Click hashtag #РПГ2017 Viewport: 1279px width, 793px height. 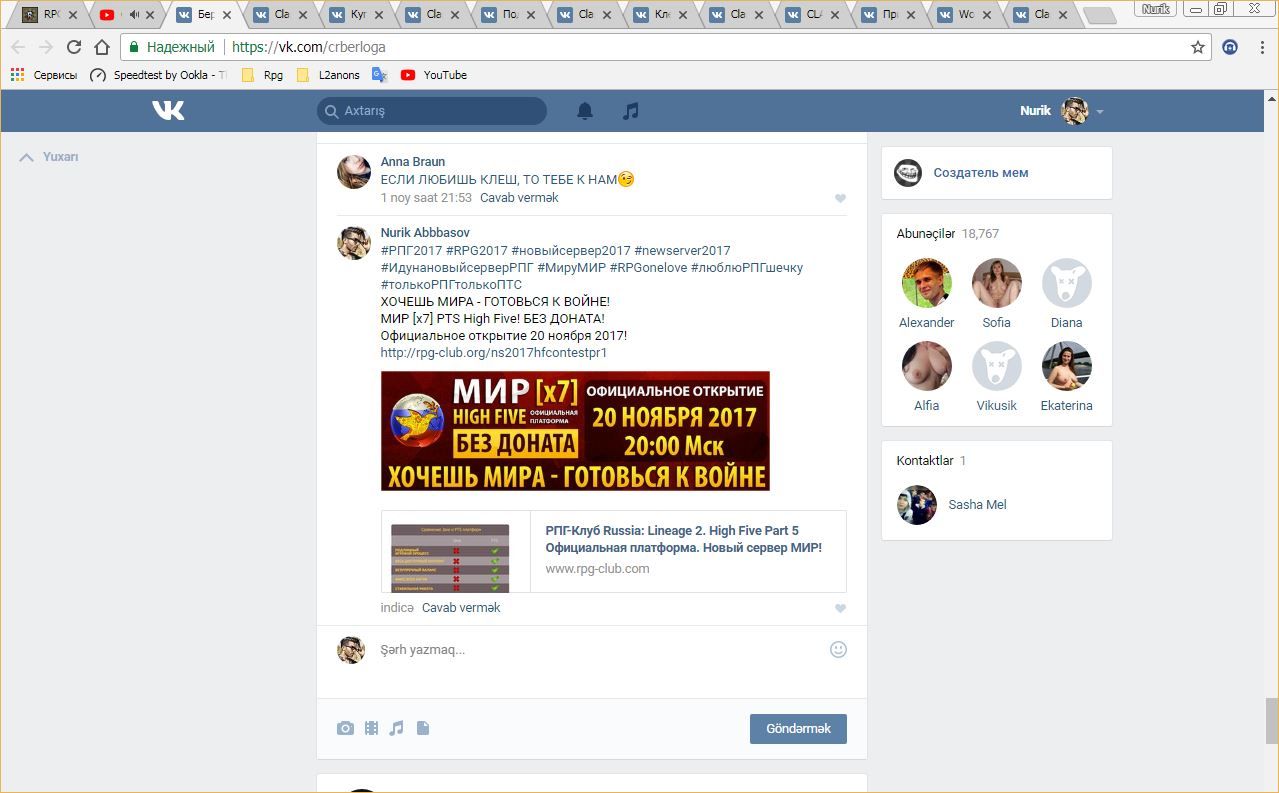click(x=411, y=251)
